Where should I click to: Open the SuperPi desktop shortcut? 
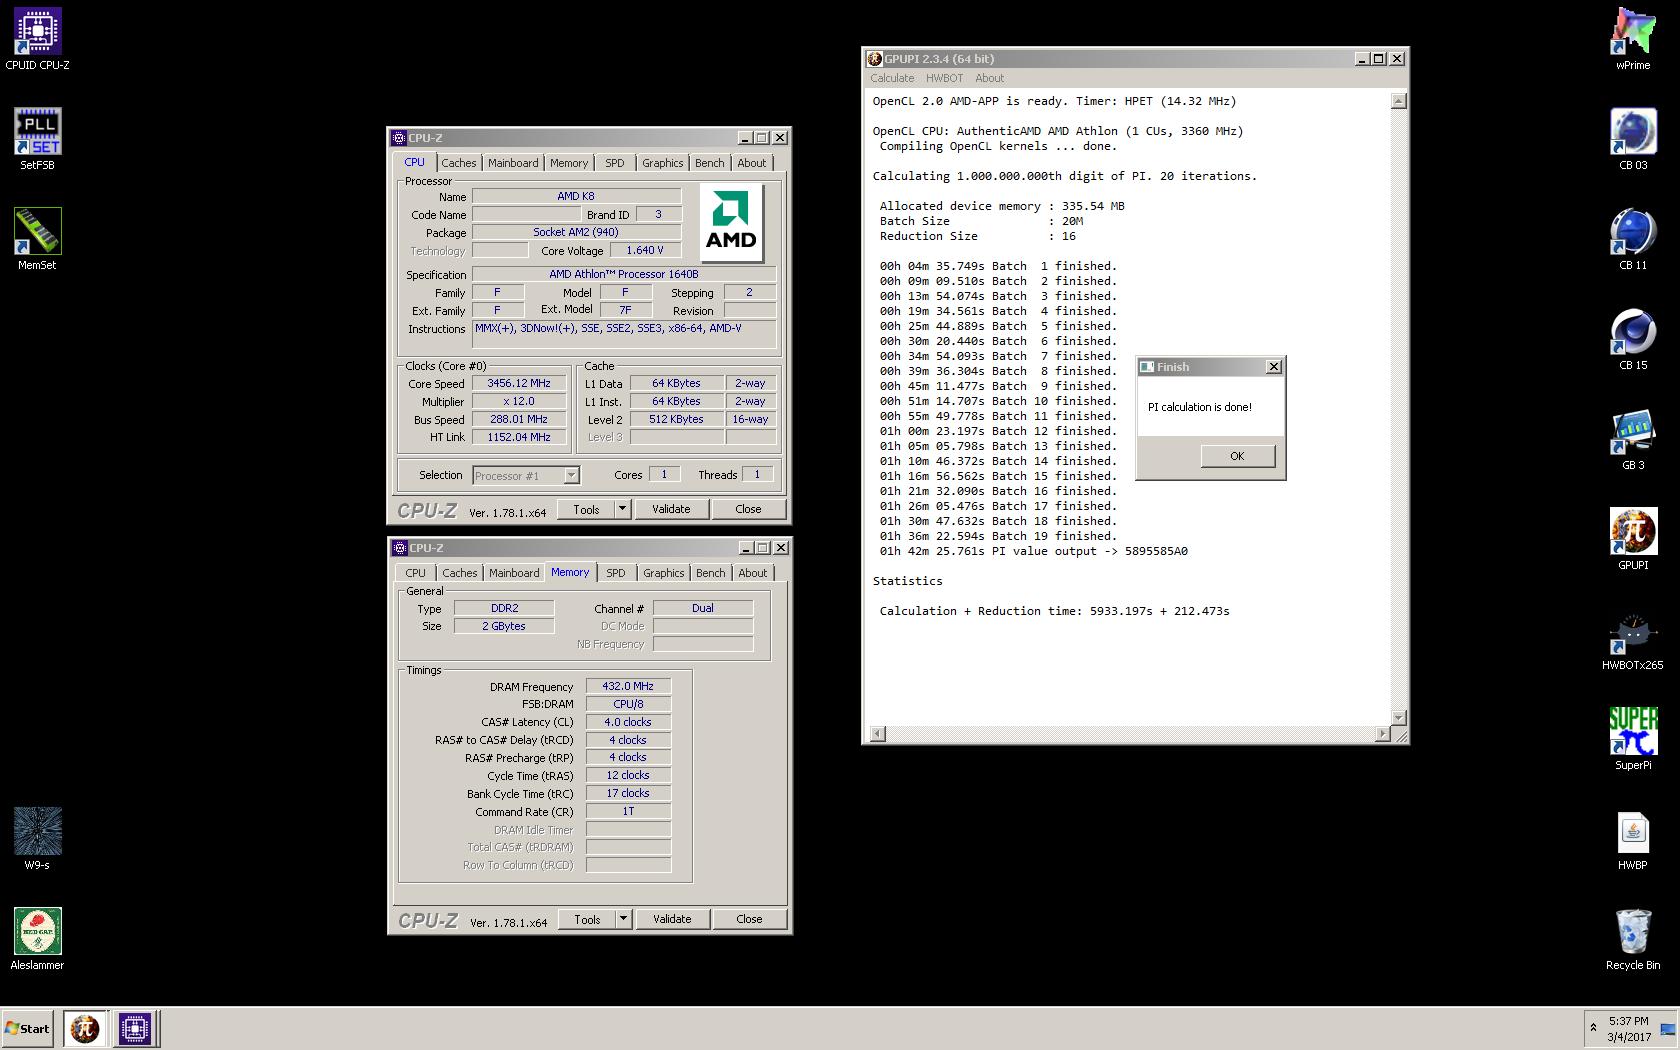(1633, 739)
